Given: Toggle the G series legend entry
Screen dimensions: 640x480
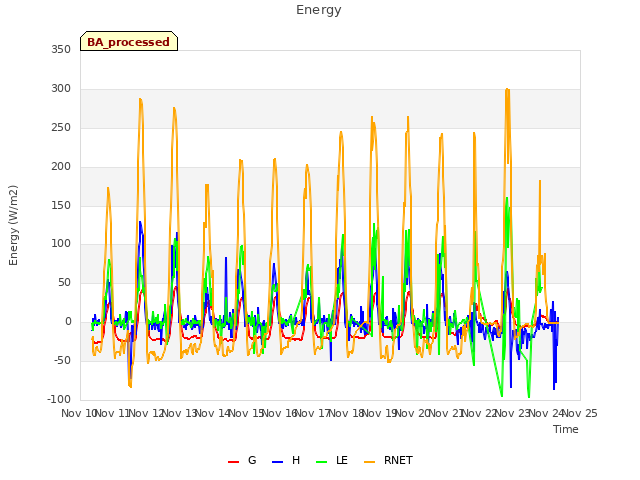Looking at the screenshot, I should point(242,460).
